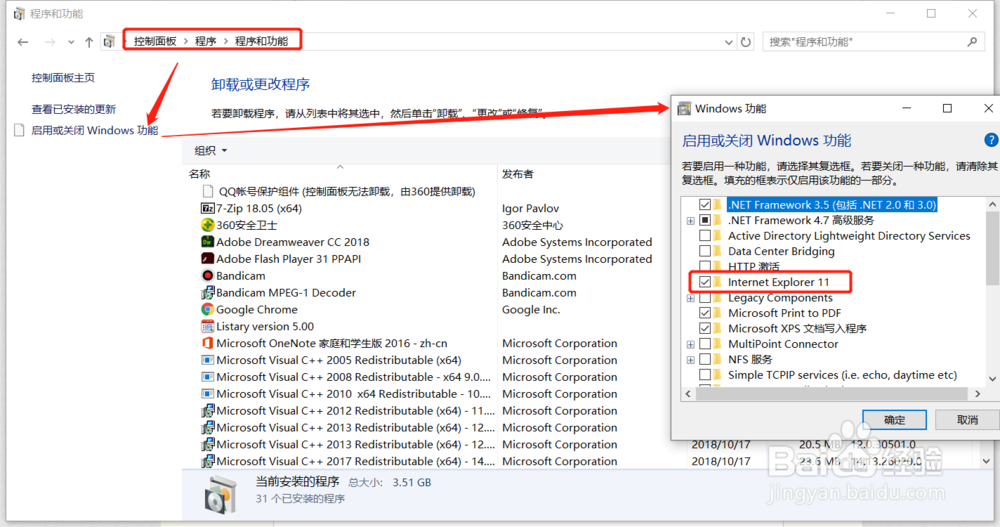Go up one folder level
1000x527 pixels.
tap(89, 42)
